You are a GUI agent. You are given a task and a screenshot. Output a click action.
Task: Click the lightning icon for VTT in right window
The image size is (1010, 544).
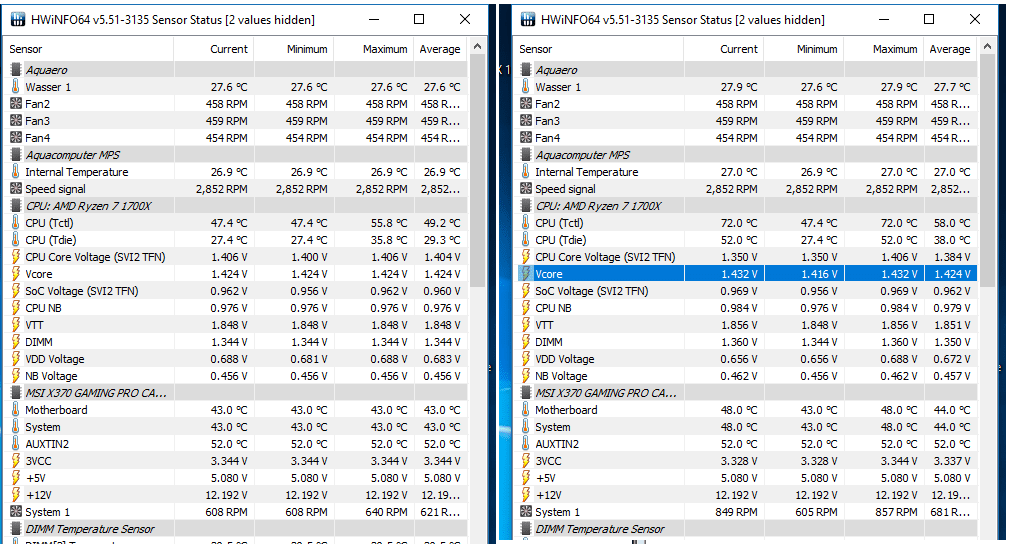click(526, 325)
